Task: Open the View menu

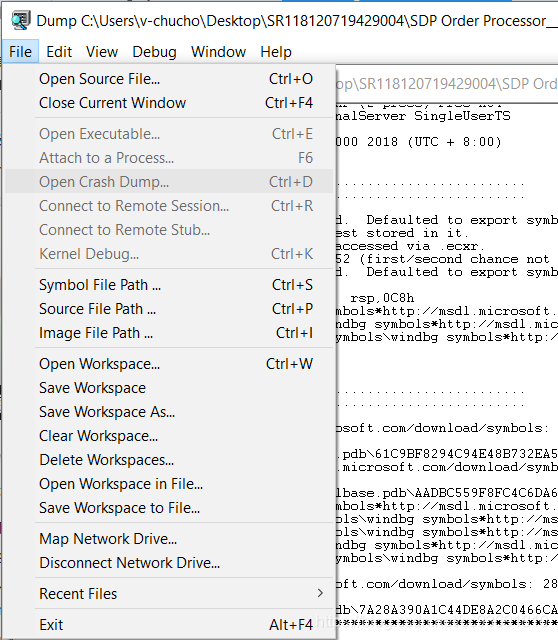Action: (102, 52)
